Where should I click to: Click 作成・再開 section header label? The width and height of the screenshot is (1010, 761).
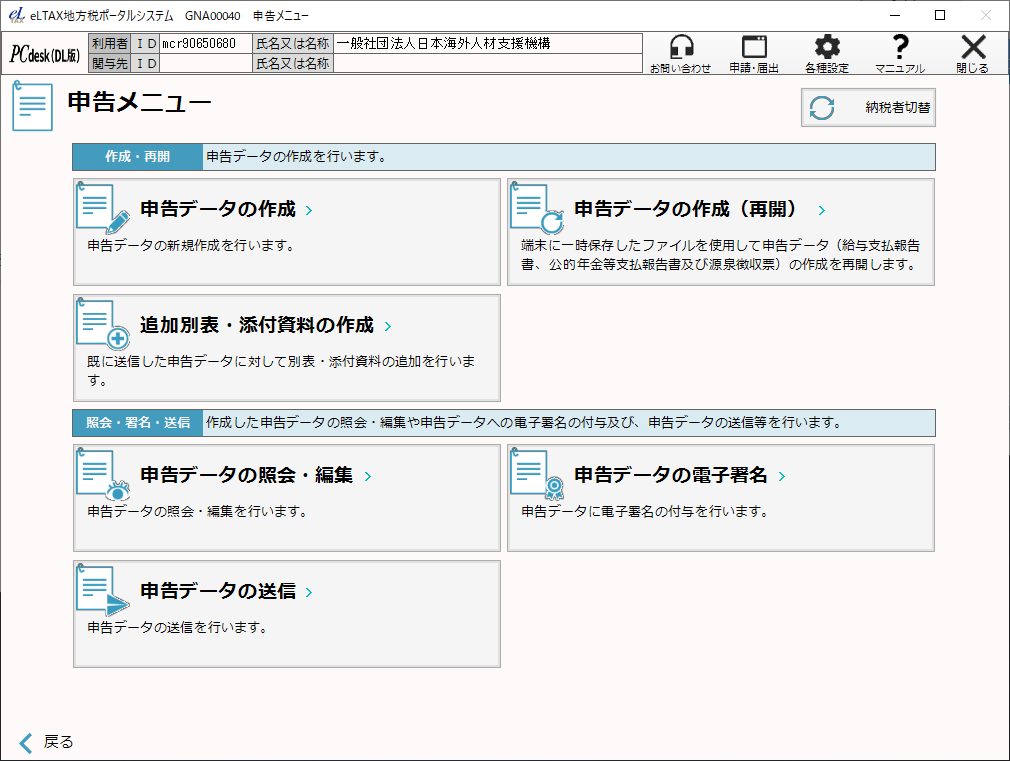tap(138, 157)
